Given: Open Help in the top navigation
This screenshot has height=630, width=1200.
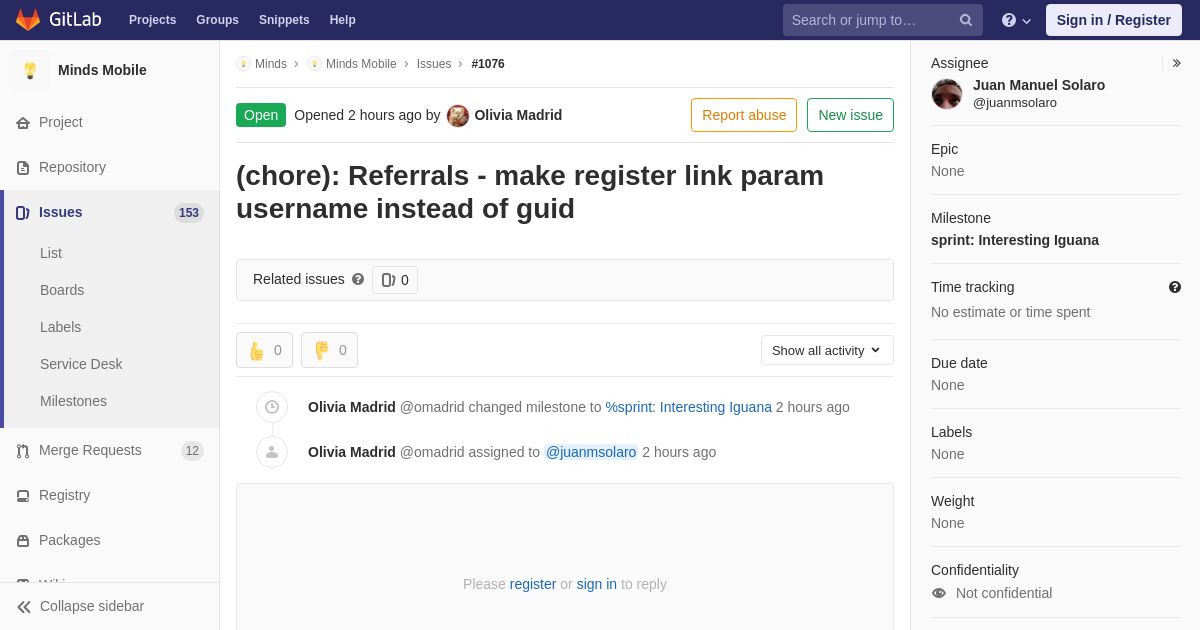Looking at the screenshot, I should [x=343, y=20].
